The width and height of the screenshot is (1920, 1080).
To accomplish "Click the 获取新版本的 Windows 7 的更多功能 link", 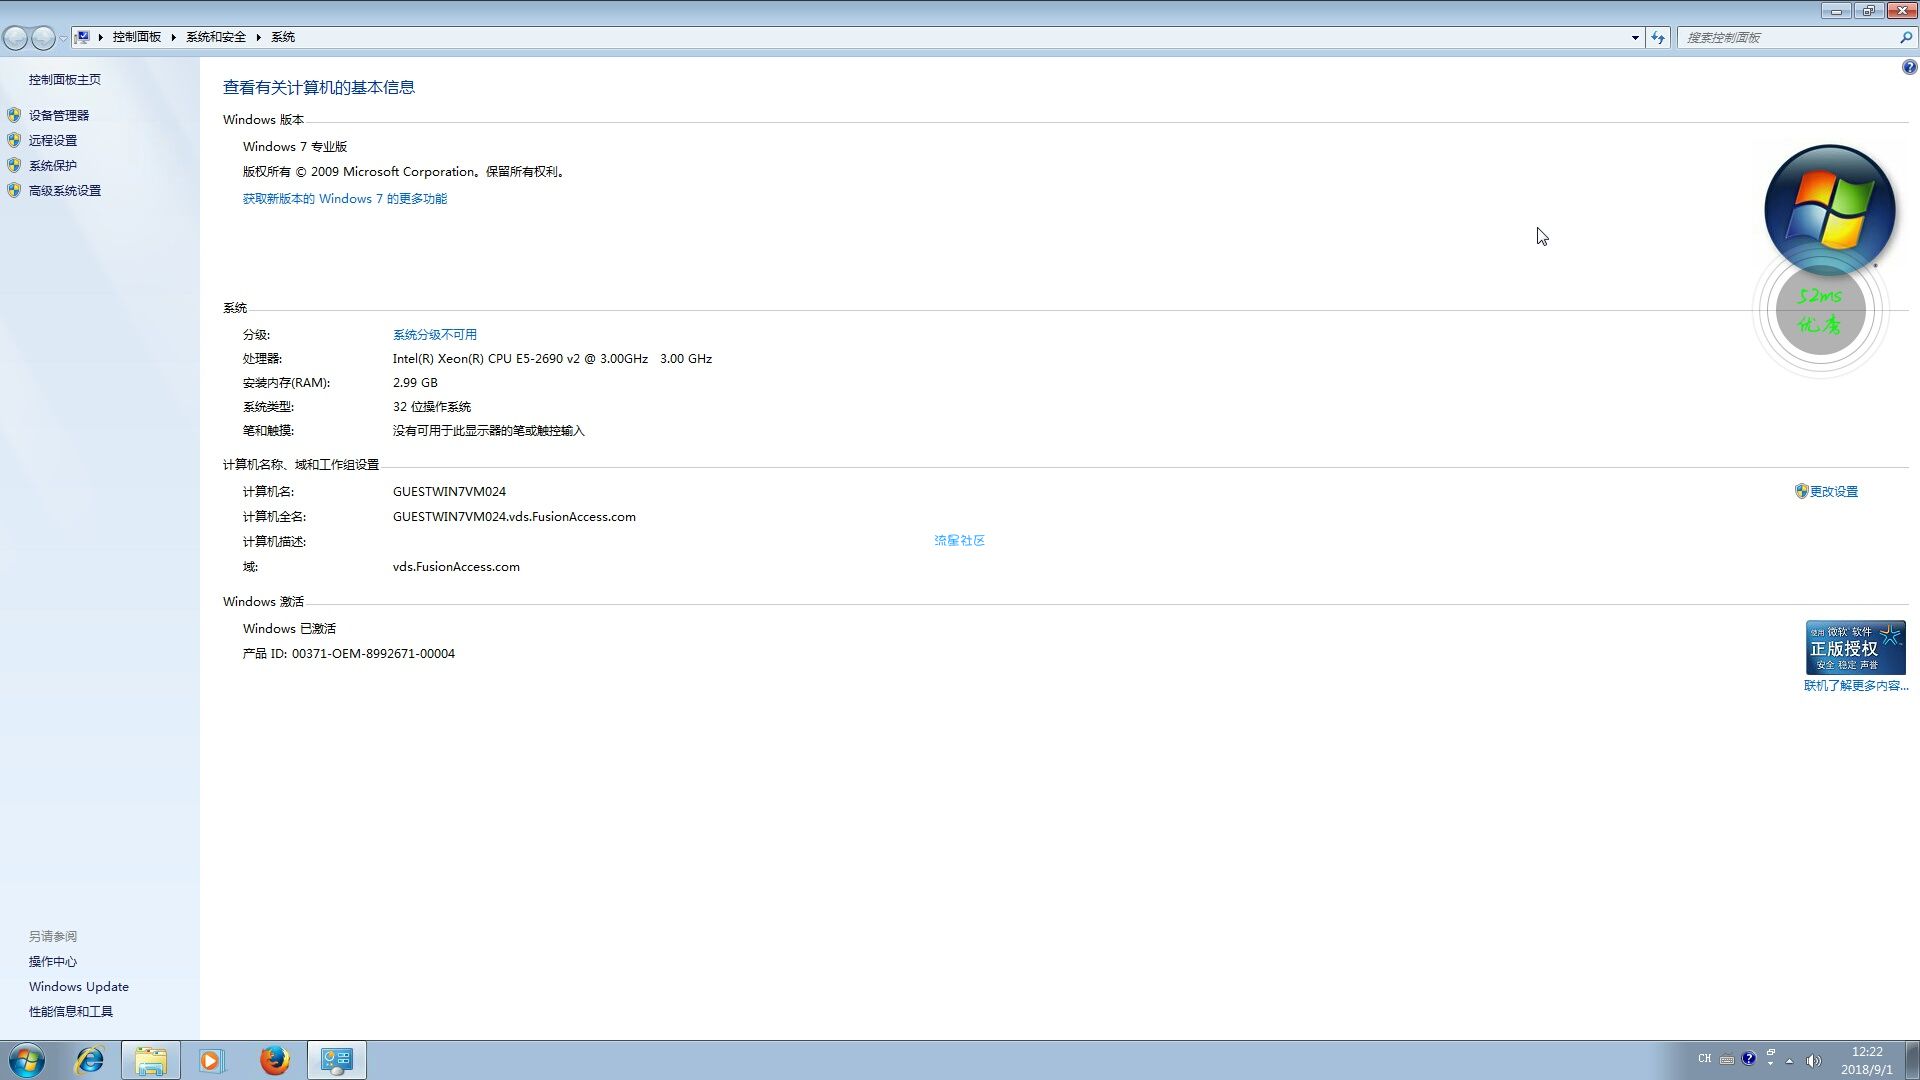I will click(x=345, y=198).
